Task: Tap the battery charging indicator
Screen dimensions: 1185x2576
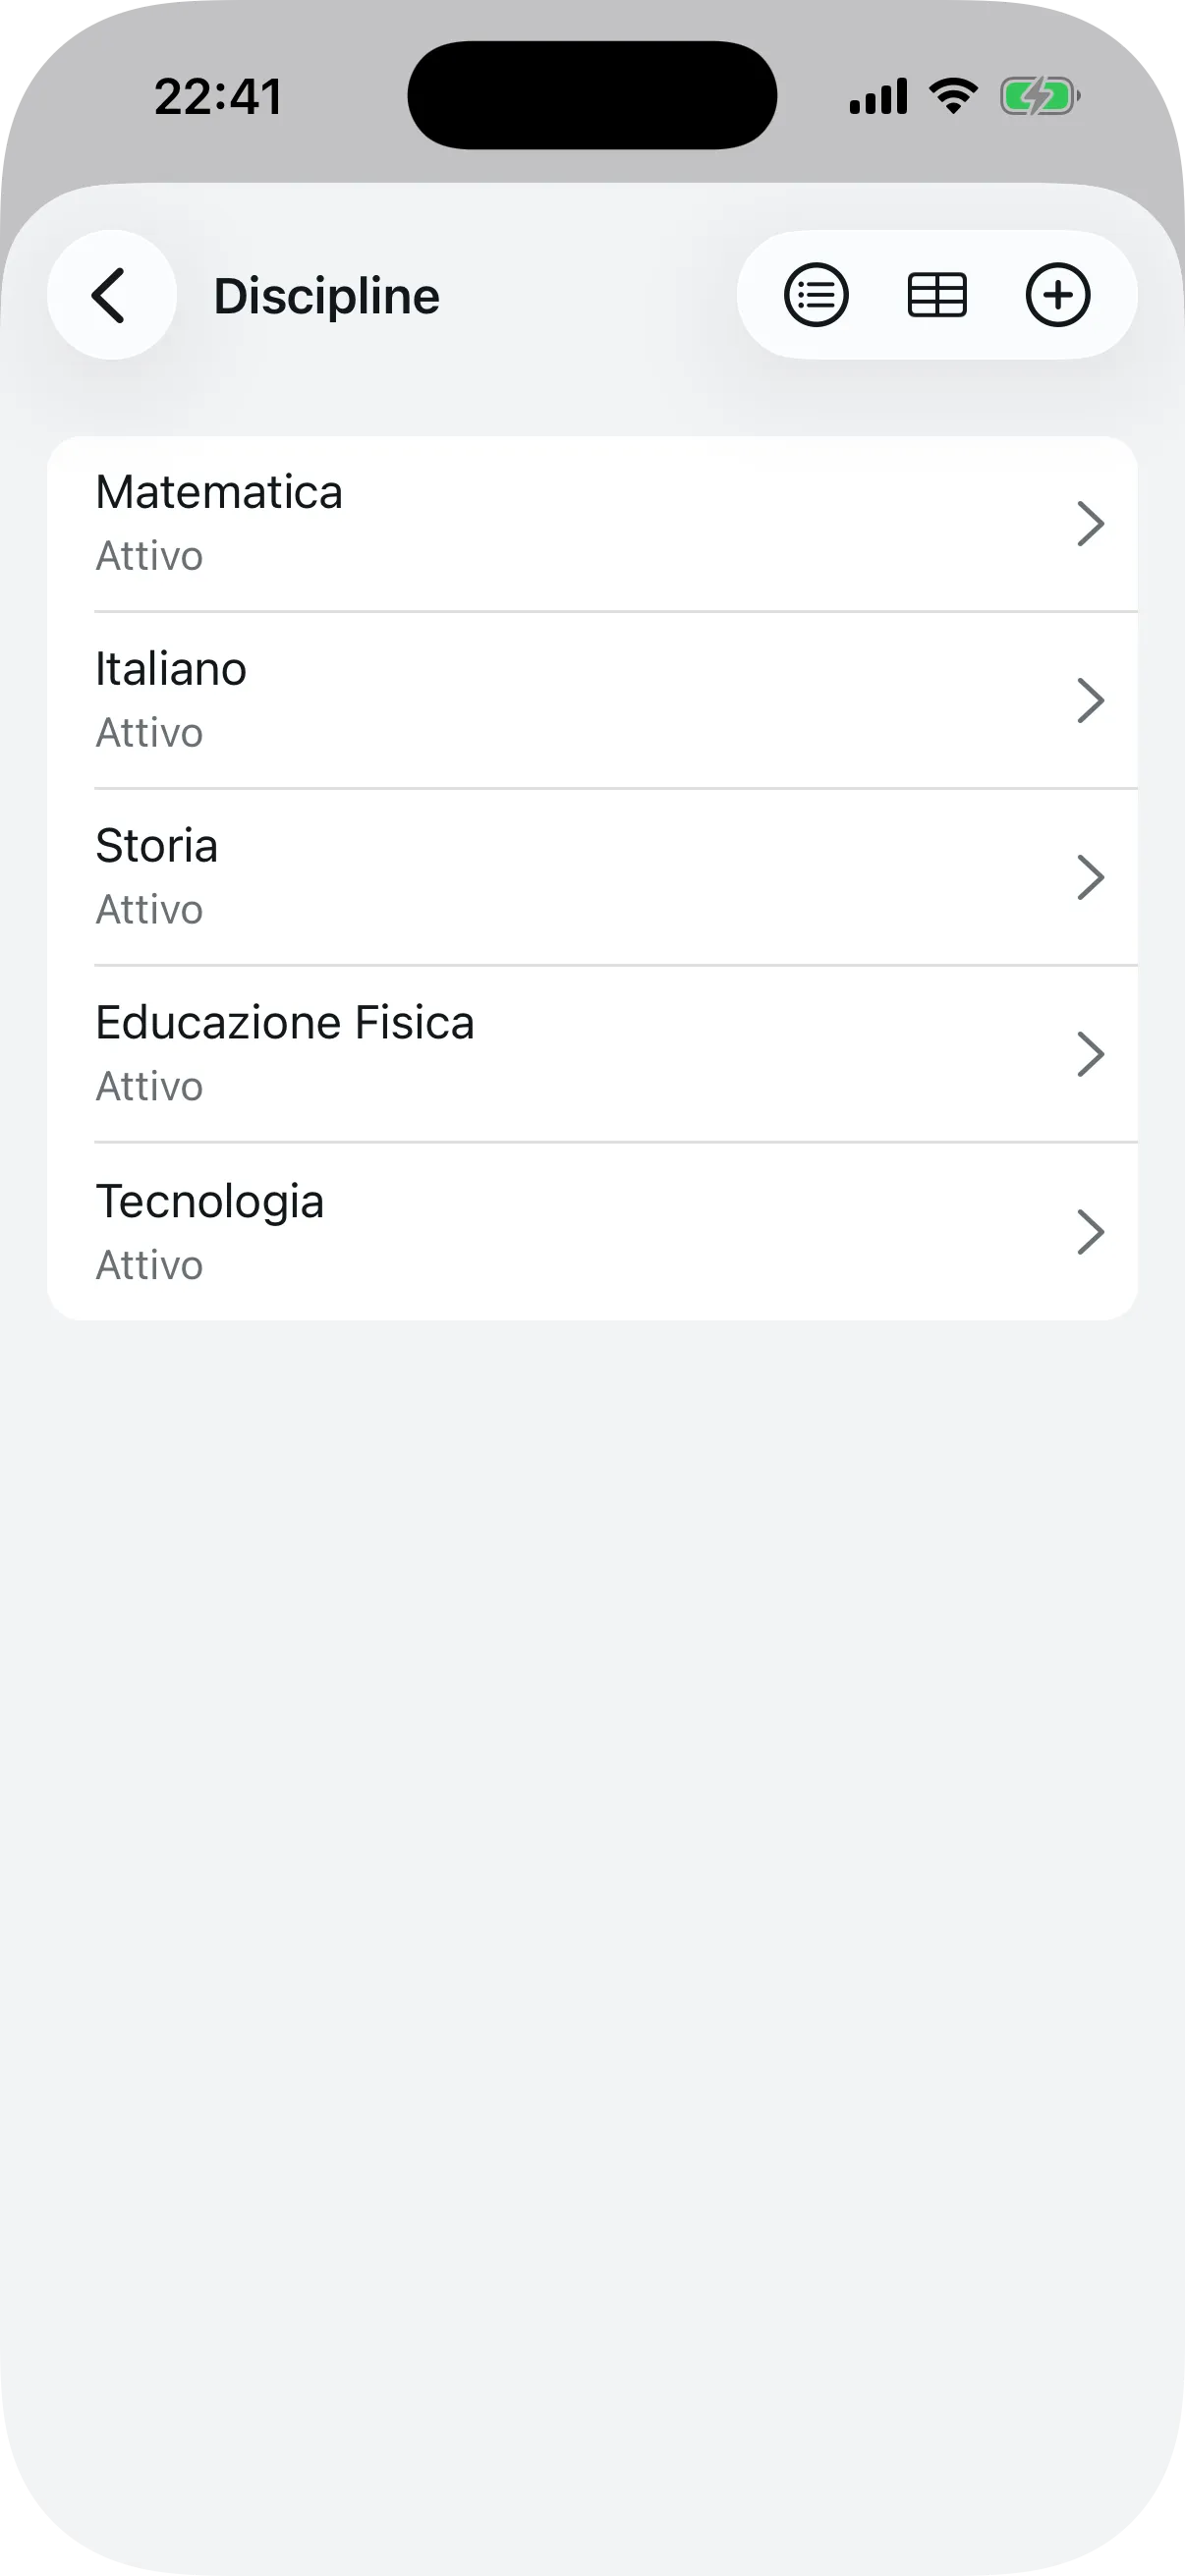Action: [x=1039, y=97]
